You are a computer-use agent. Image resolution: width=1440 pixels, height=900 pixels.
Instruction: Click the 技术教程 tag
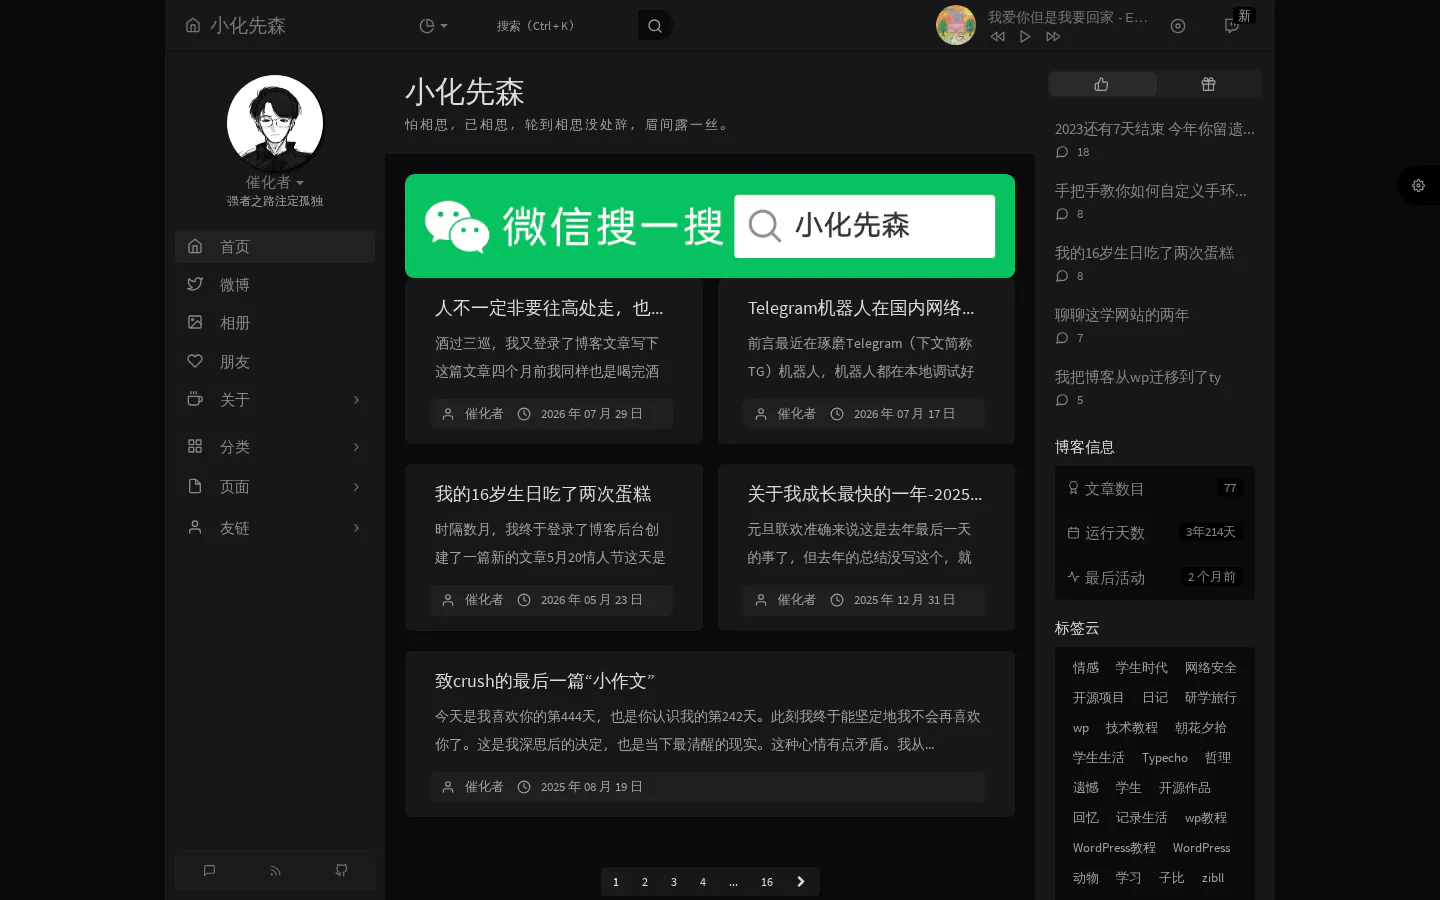1132,728
